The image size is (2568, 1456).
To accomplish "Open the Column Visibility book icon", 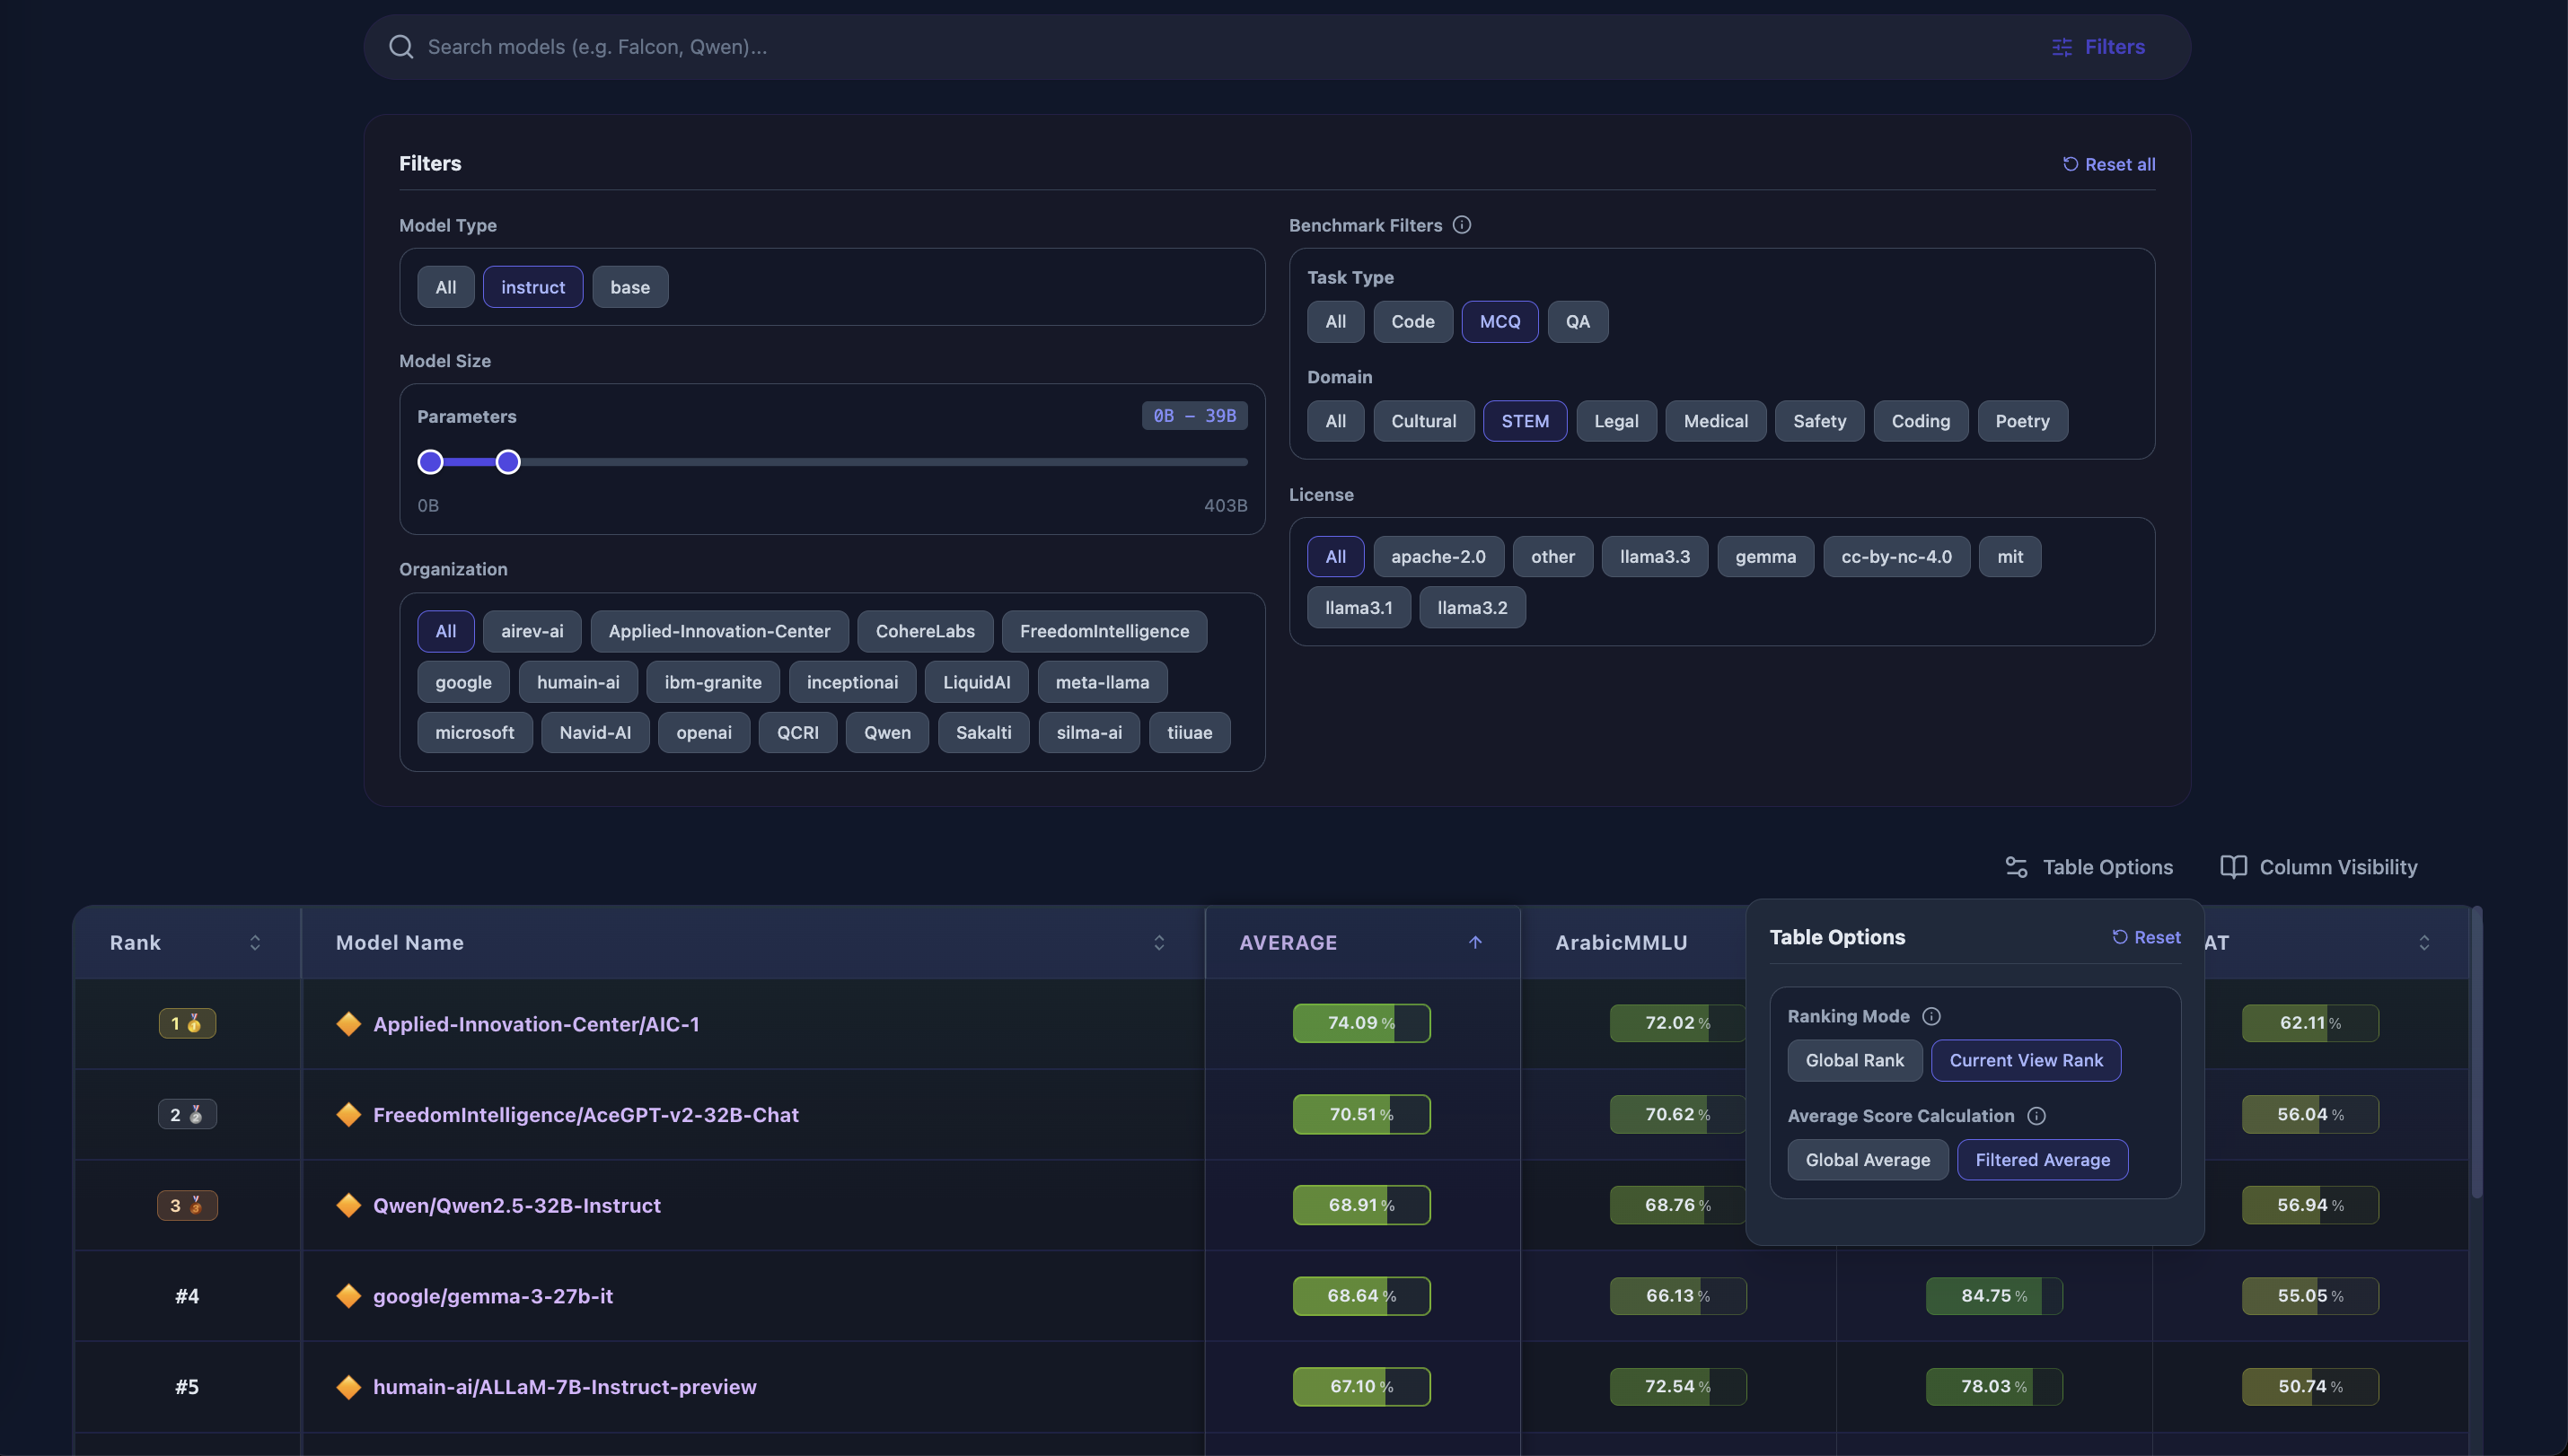I will tap(2233, 867).
